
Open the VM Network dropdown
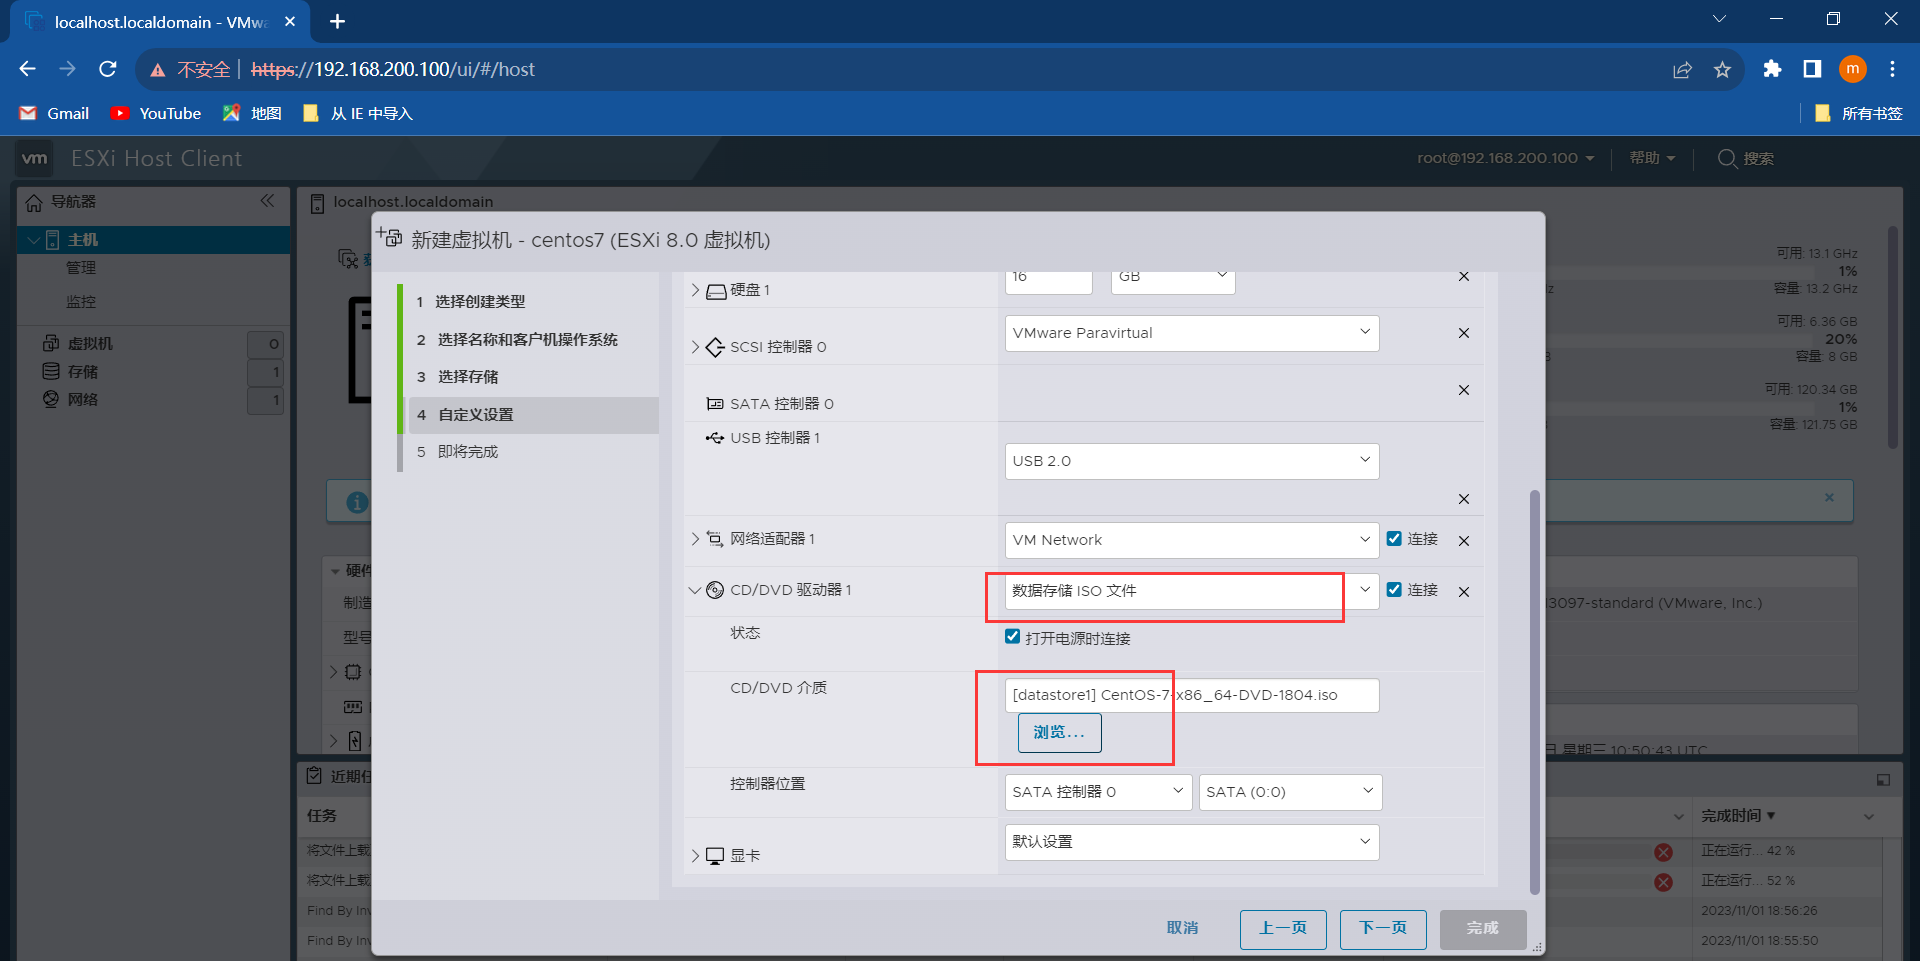click(x=1192, y=540)
